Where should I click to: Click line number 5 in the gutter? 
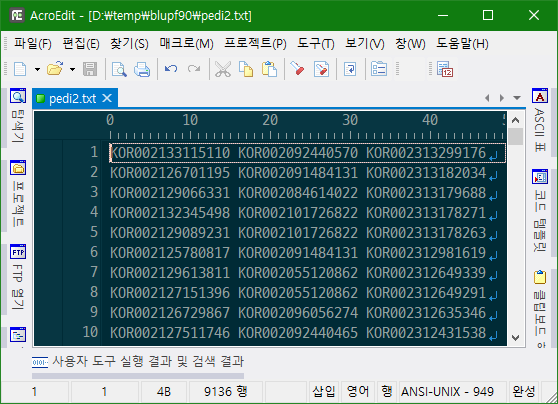[x=94, y=232]
